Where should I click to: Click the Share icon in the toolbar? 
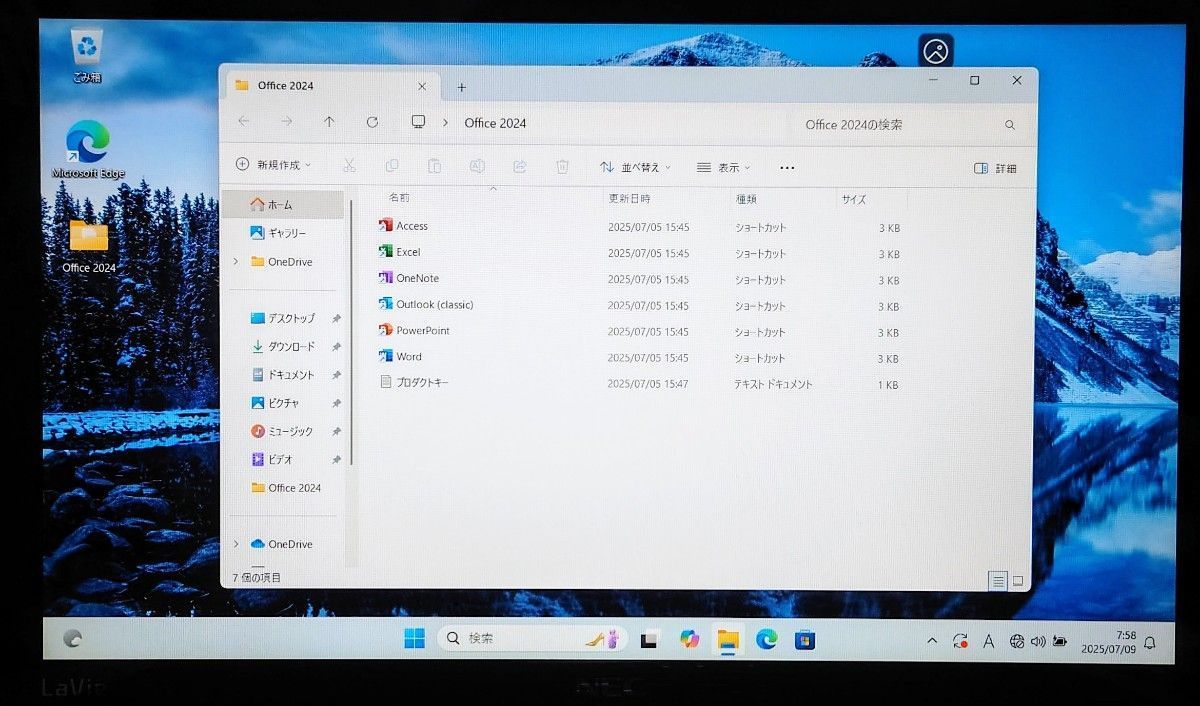point(520,166)
